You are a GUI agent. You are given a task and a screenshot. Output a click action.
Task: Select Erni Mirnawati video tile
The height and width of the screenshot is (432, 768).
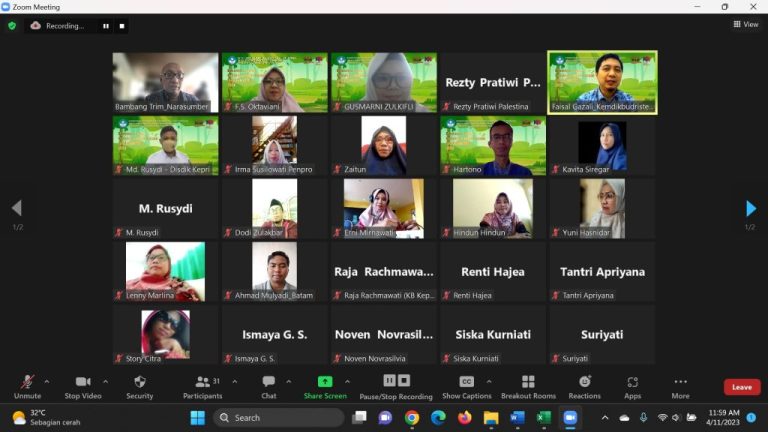click(x=384, y=209)
